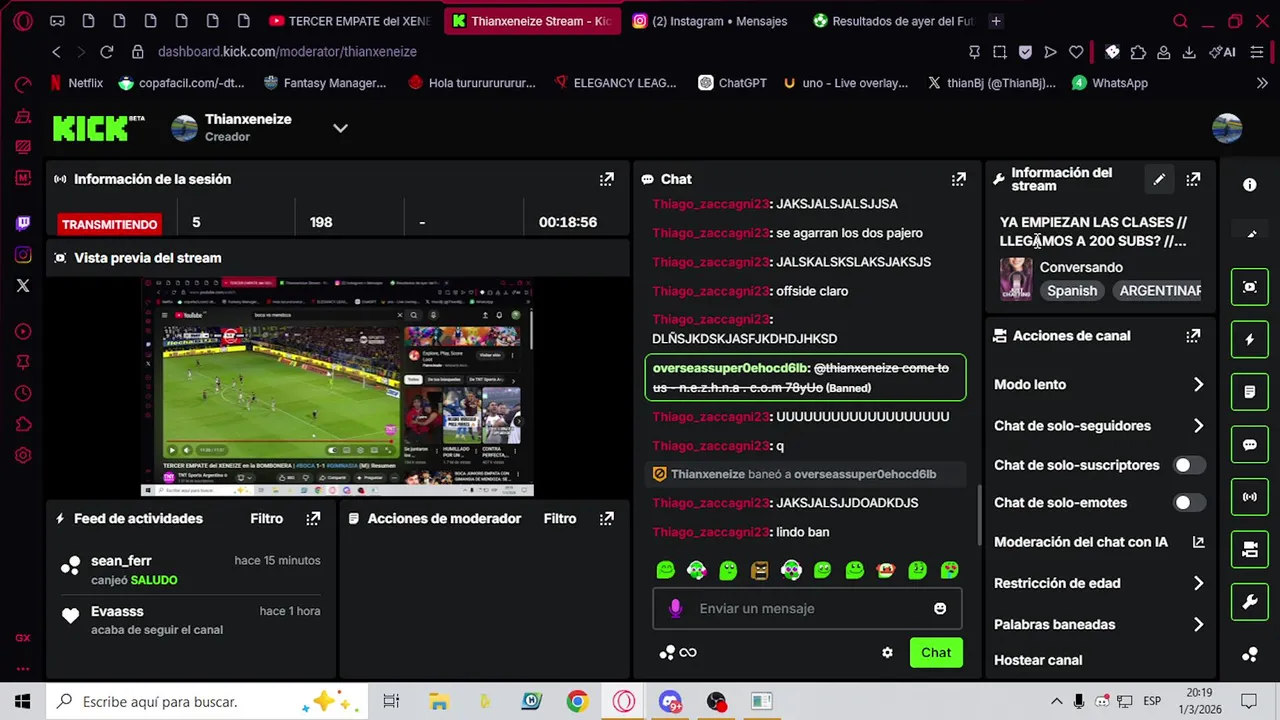Click the Kick logo
Image resolution: width=1280 pixels, height=720 pixels.
pos(98,127)
